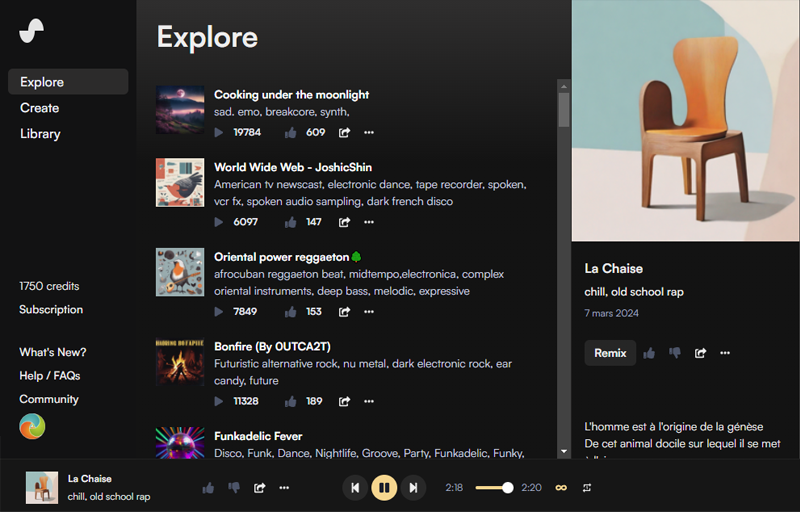
Task: Open the user profile avatar
Action: (32, 426)
